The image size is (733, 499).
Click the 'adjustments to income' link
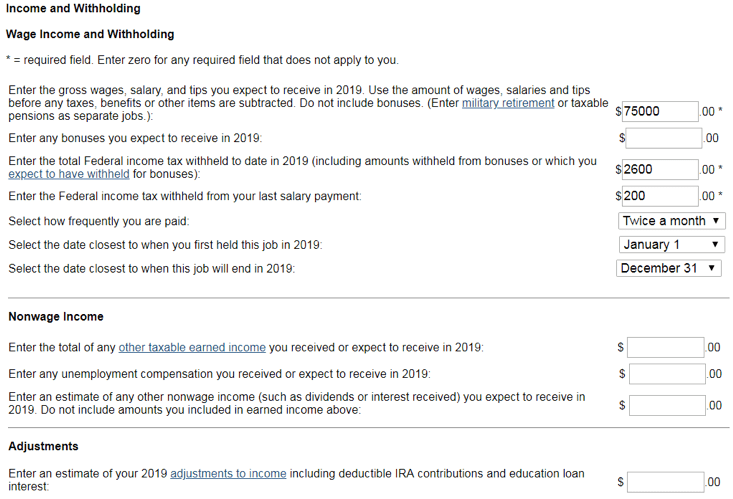click(x=228, y=474)
